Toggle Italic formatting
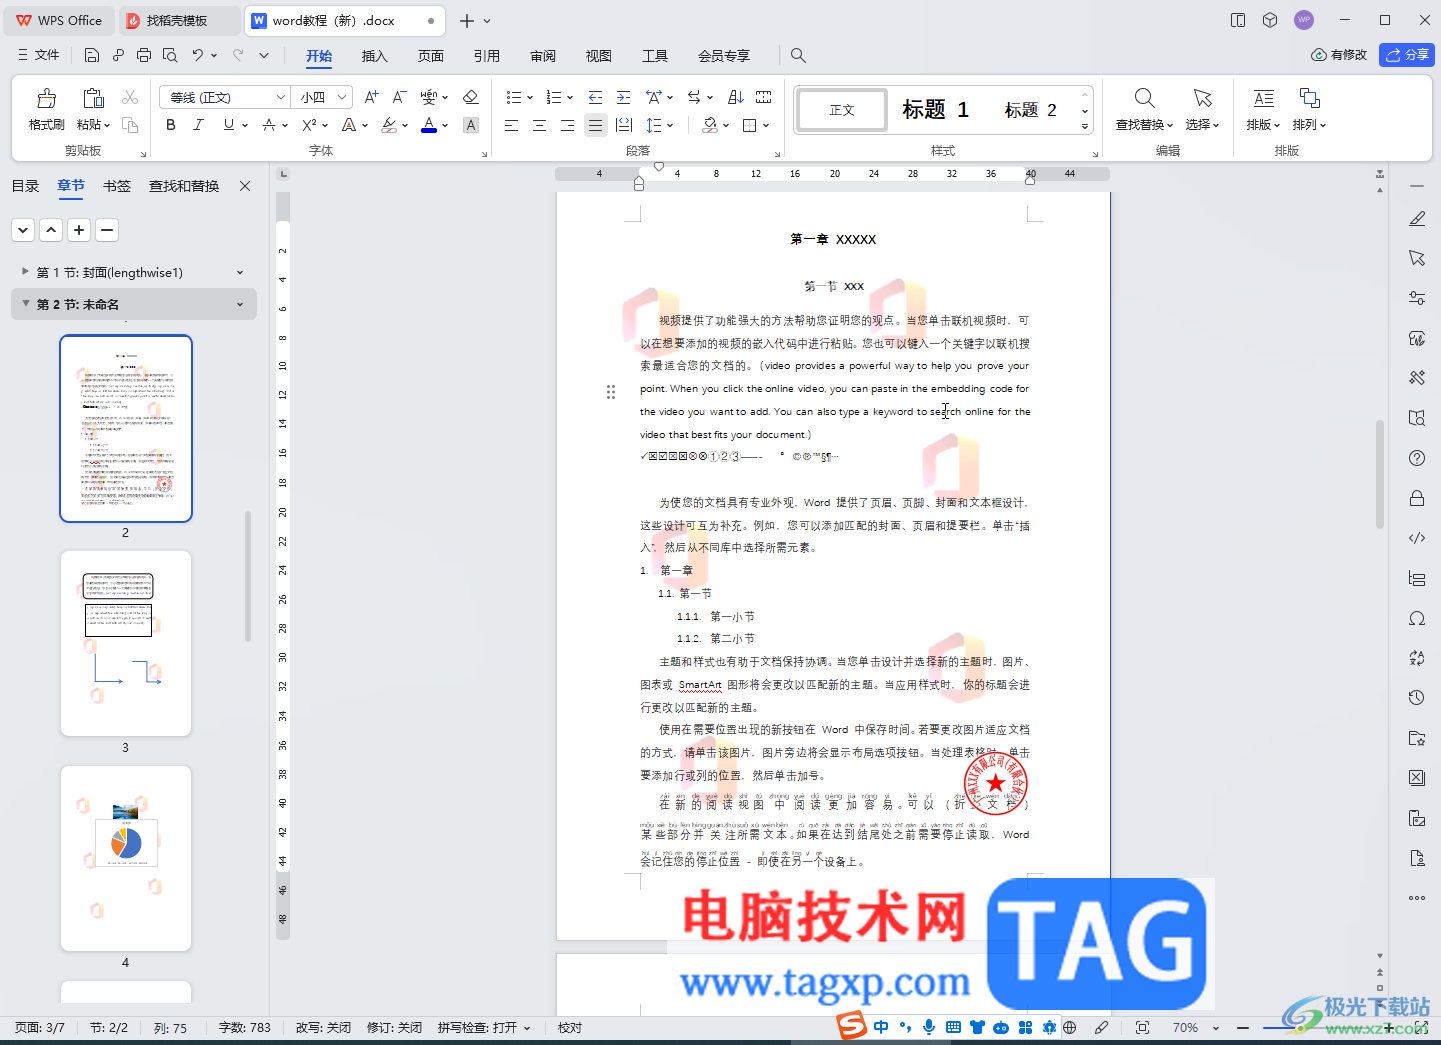This screenshot has height=1045, width=1441. click(198, 125)
